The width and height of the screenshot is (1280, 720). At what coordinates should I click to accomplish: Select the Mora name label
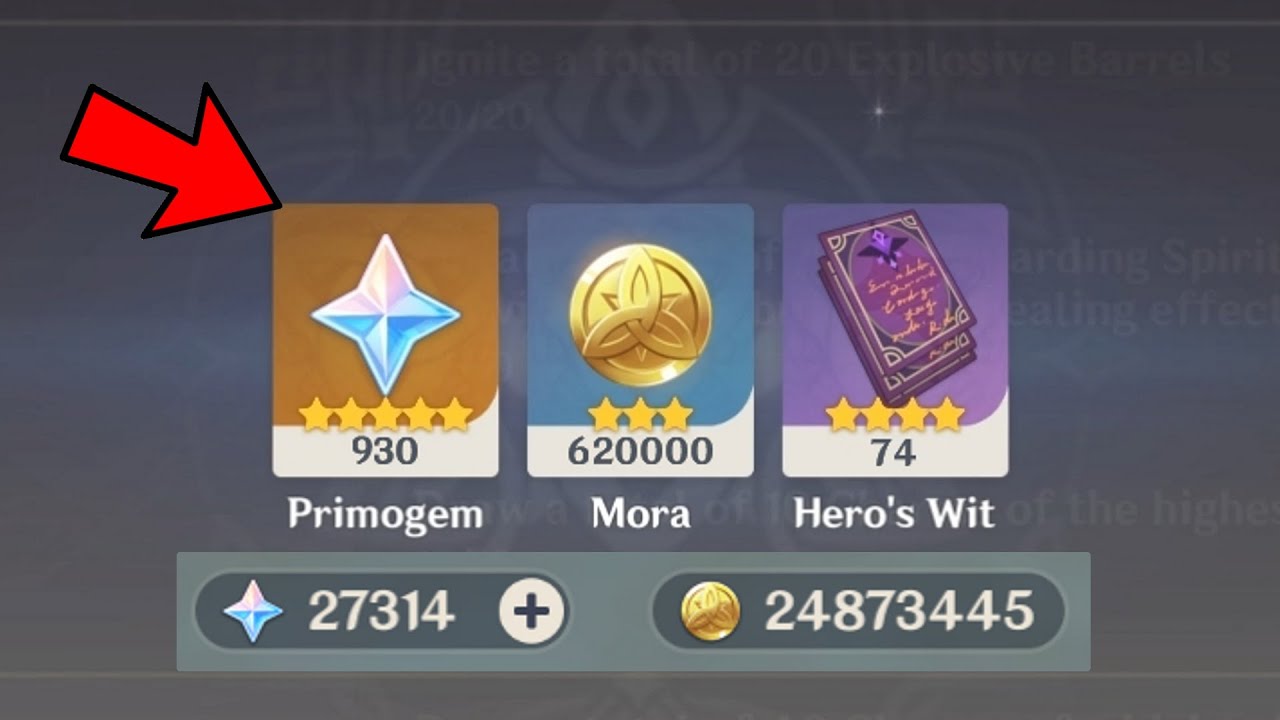pos(640,514)
